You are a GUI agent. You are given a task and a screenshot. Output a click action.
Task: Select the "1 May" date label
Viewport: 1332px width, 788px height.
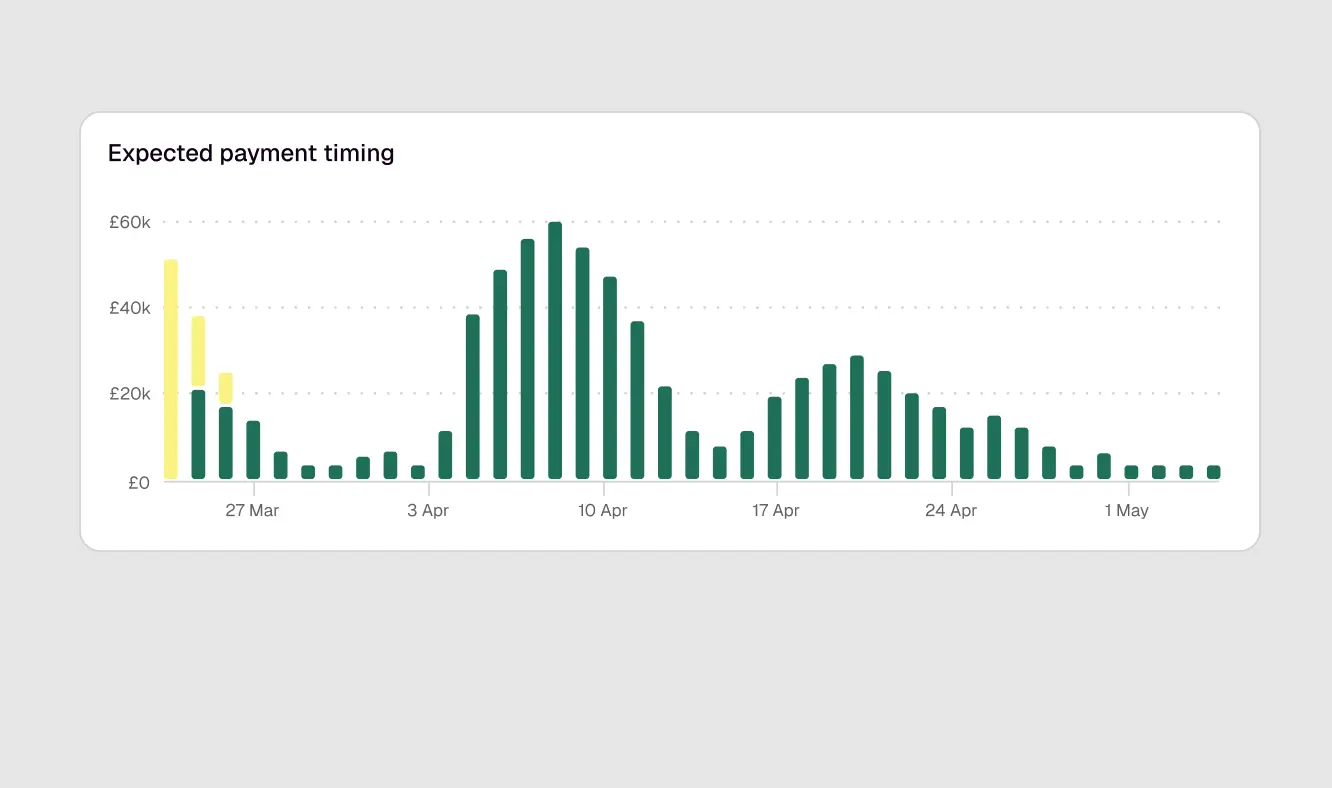coord(1127,511)
